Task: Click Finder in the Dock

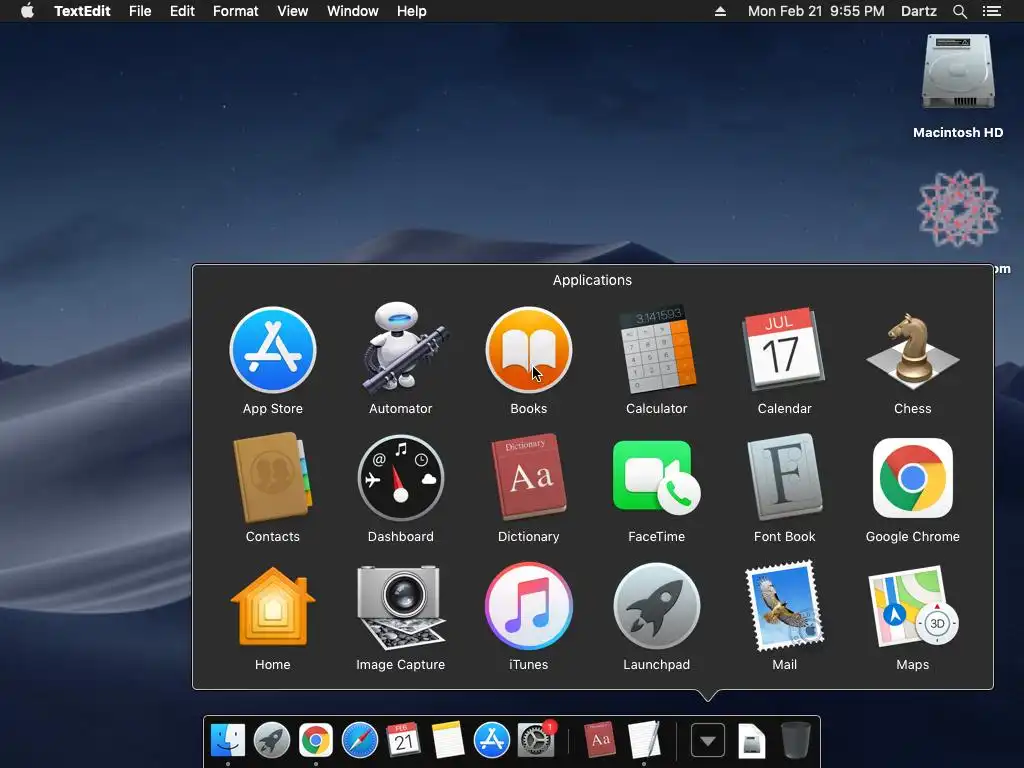Action: (228, 740)
